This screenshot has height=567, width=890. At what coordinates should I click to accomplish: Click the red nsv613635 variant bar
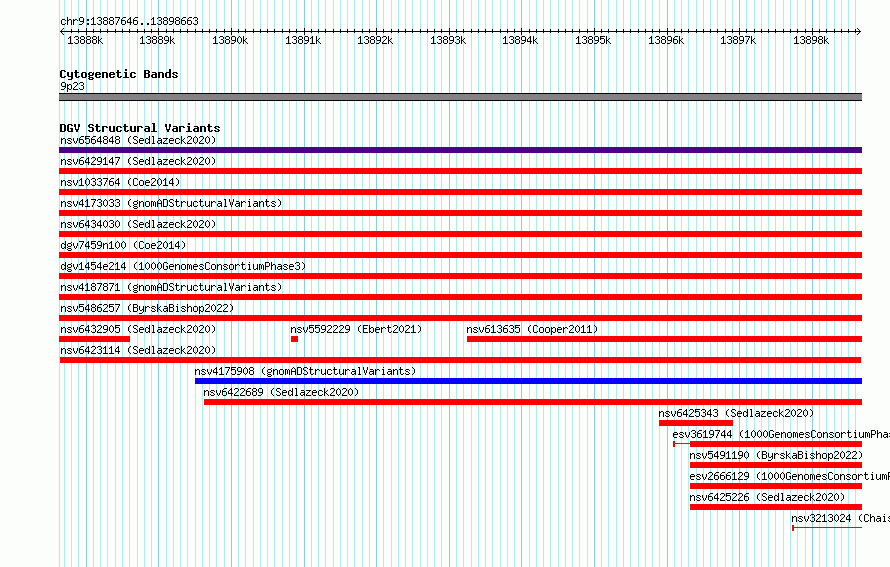coord(664,339)
